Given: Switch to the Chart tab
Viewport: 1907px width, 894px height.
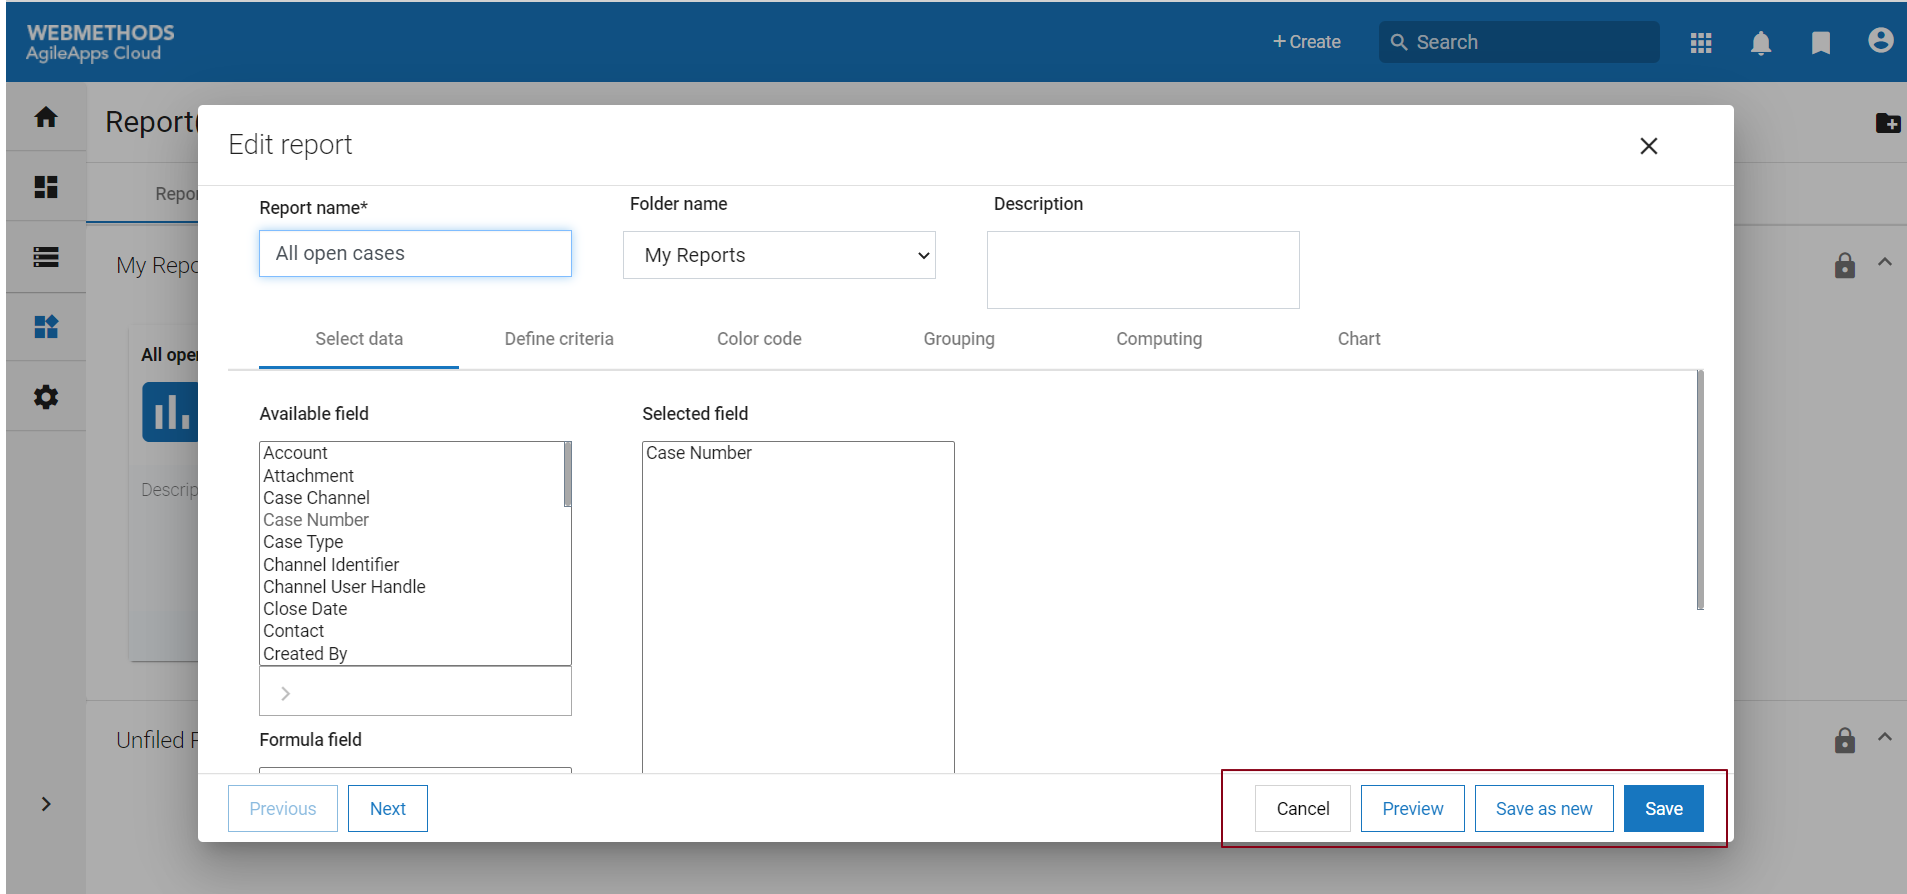Looking at the screenshot, I should coord(1359,339).
